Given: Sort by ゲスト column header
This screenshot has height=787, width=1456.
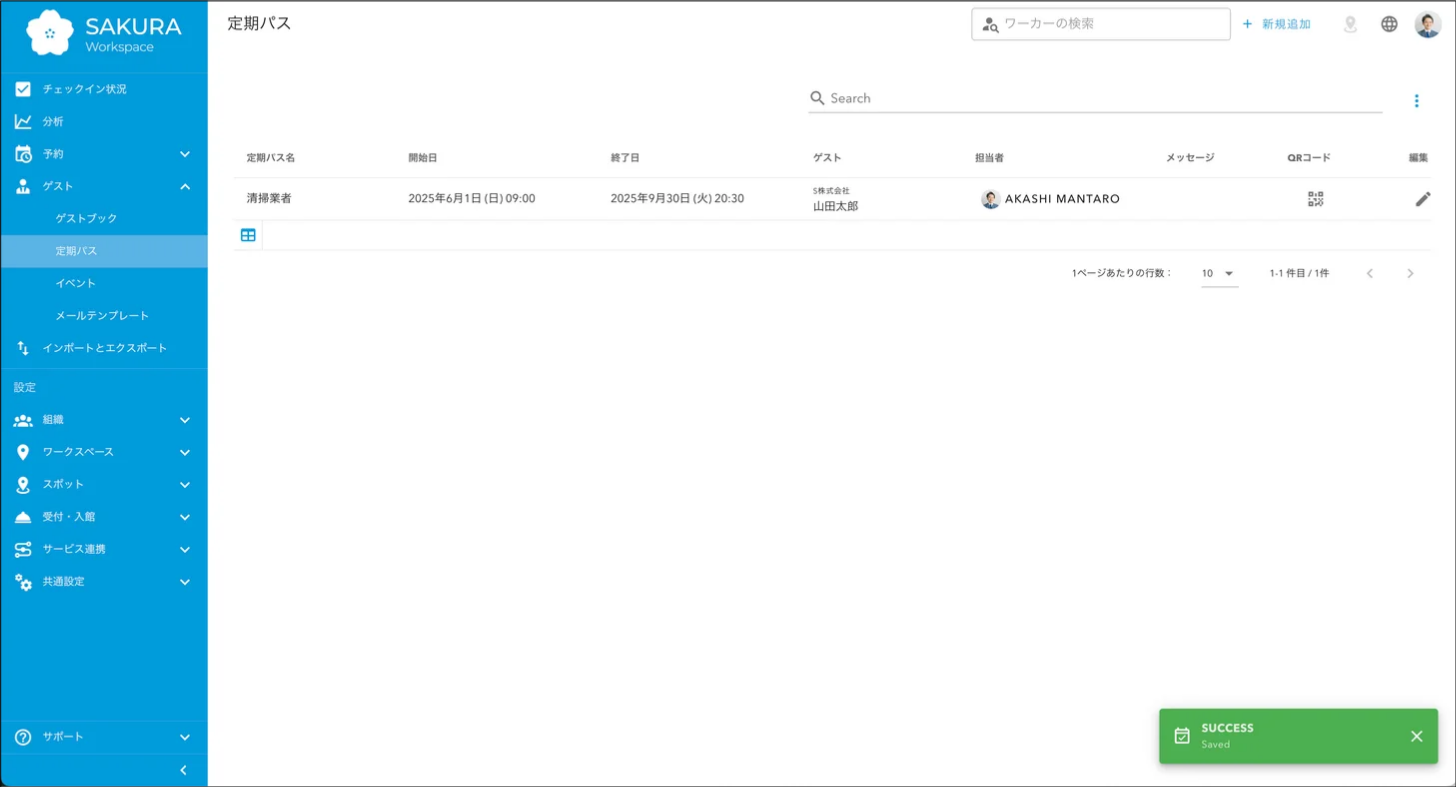Looking at the screenshot, I should click(827, 158).
